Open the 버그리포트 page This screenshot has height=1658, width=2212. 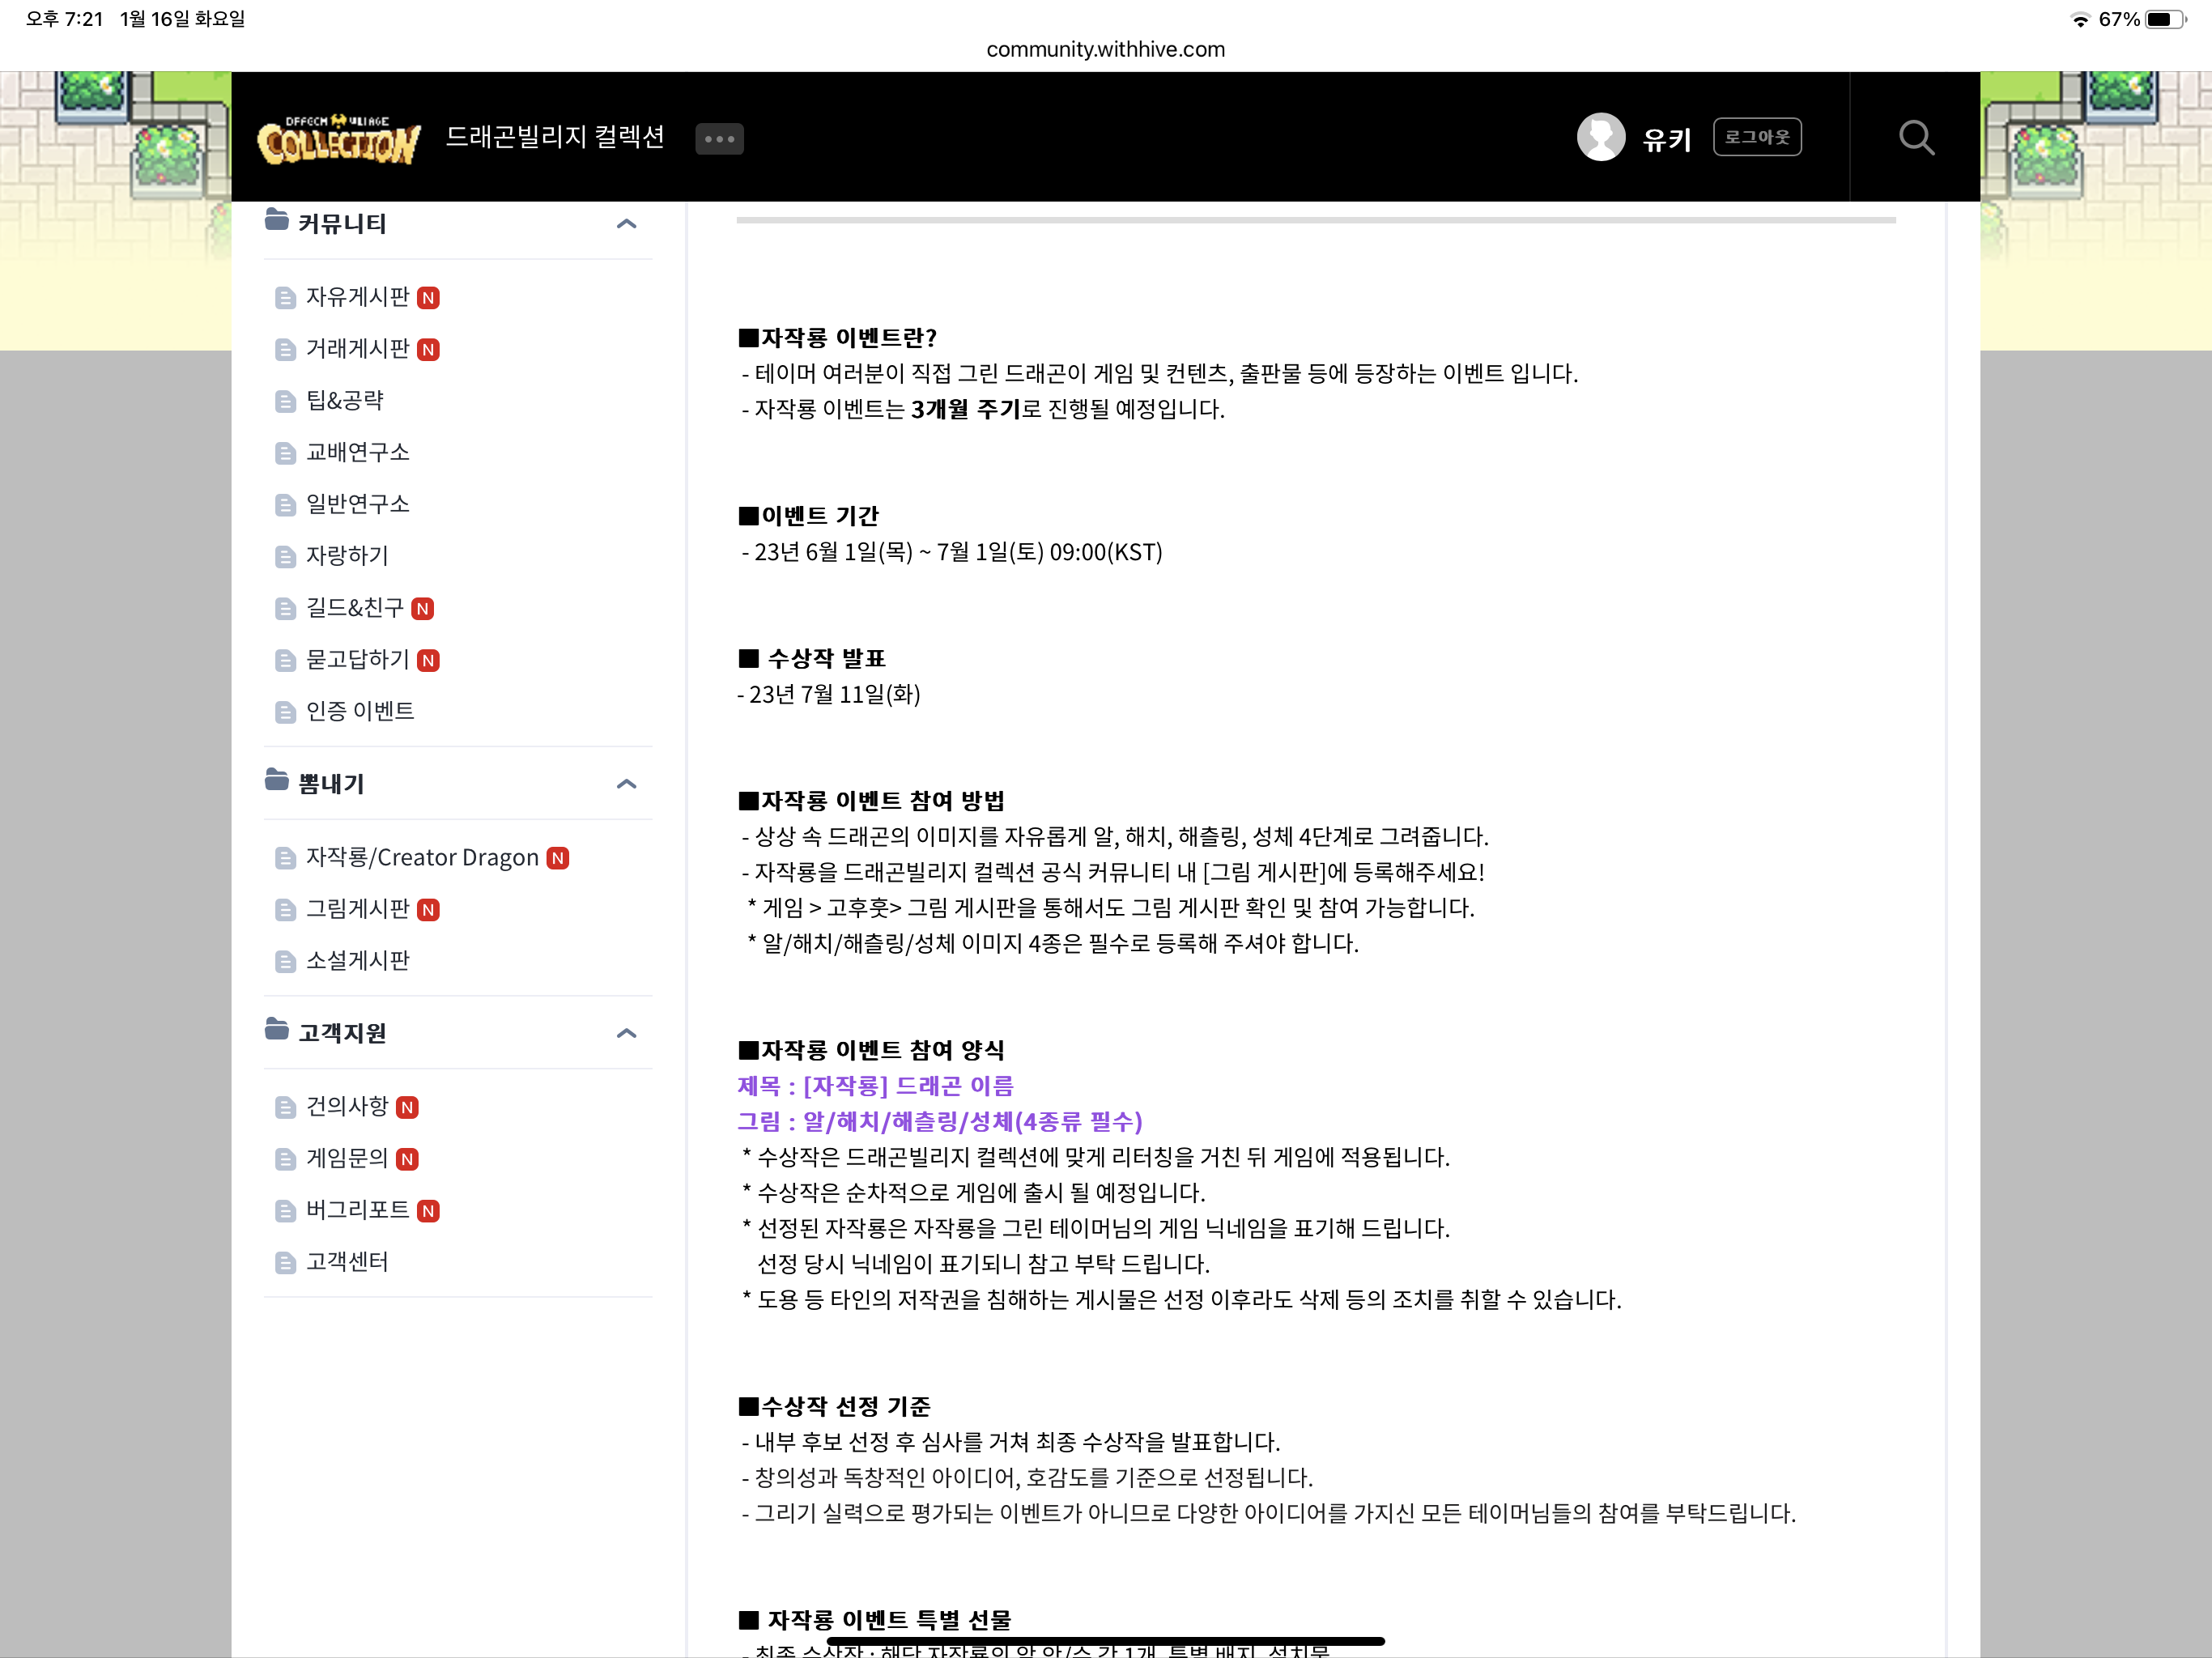click(x=357, y=1210)
